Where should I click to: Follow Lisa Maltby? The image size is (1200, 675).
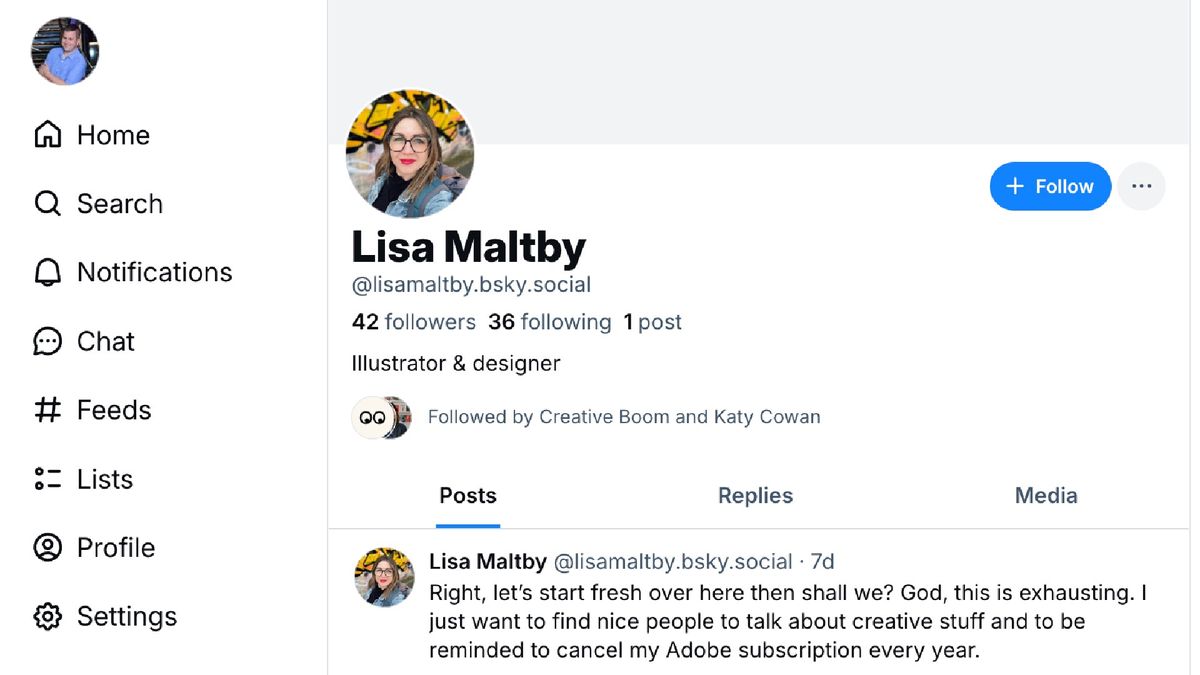(x=1049, y=187)
